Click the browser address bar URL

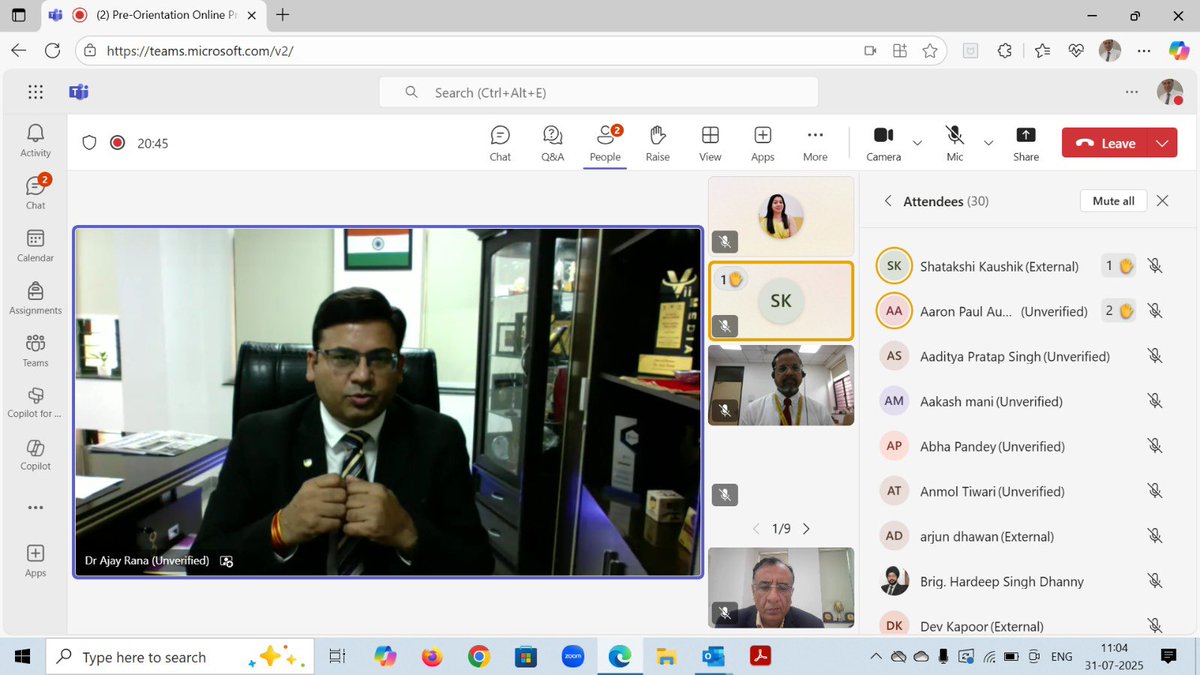[x=200, y=50]
